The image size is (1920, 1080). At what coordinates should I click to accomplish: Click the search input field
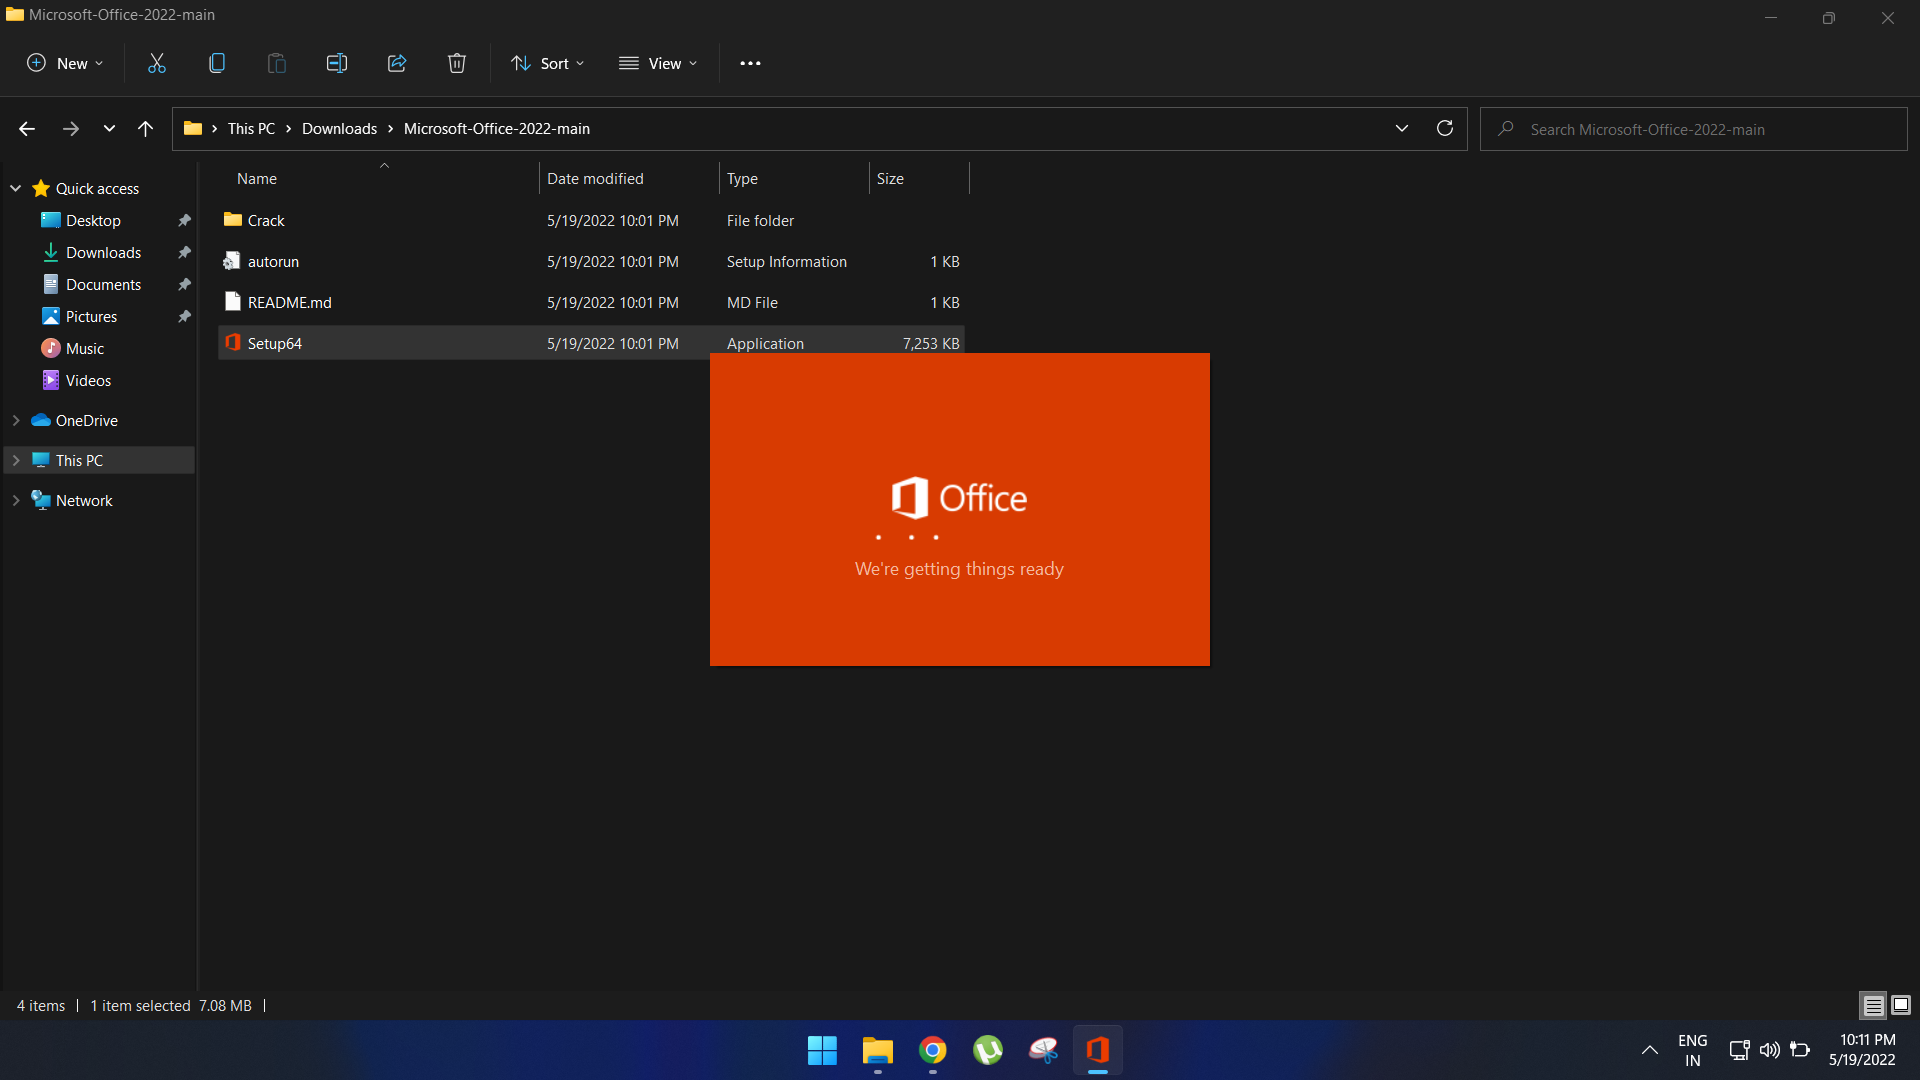[x=1697, y=128]
